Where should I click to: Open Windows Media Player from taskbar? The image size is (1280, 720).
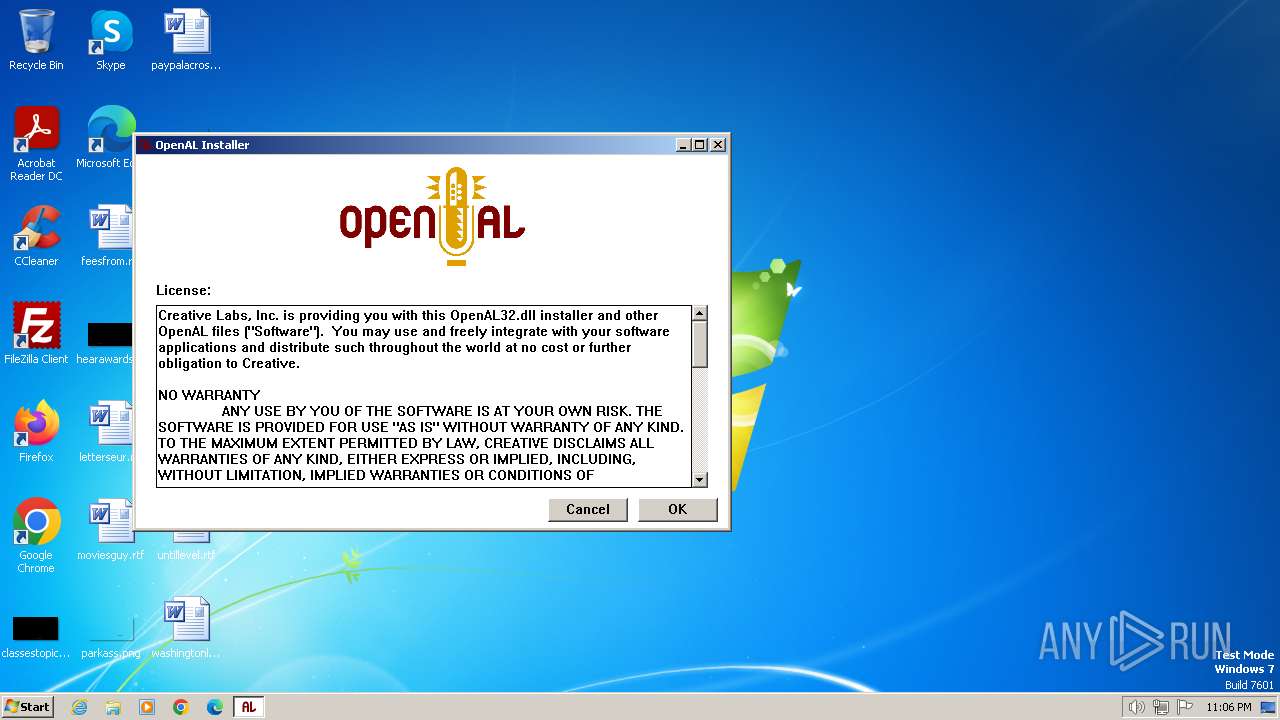click(x=147, y=707)
